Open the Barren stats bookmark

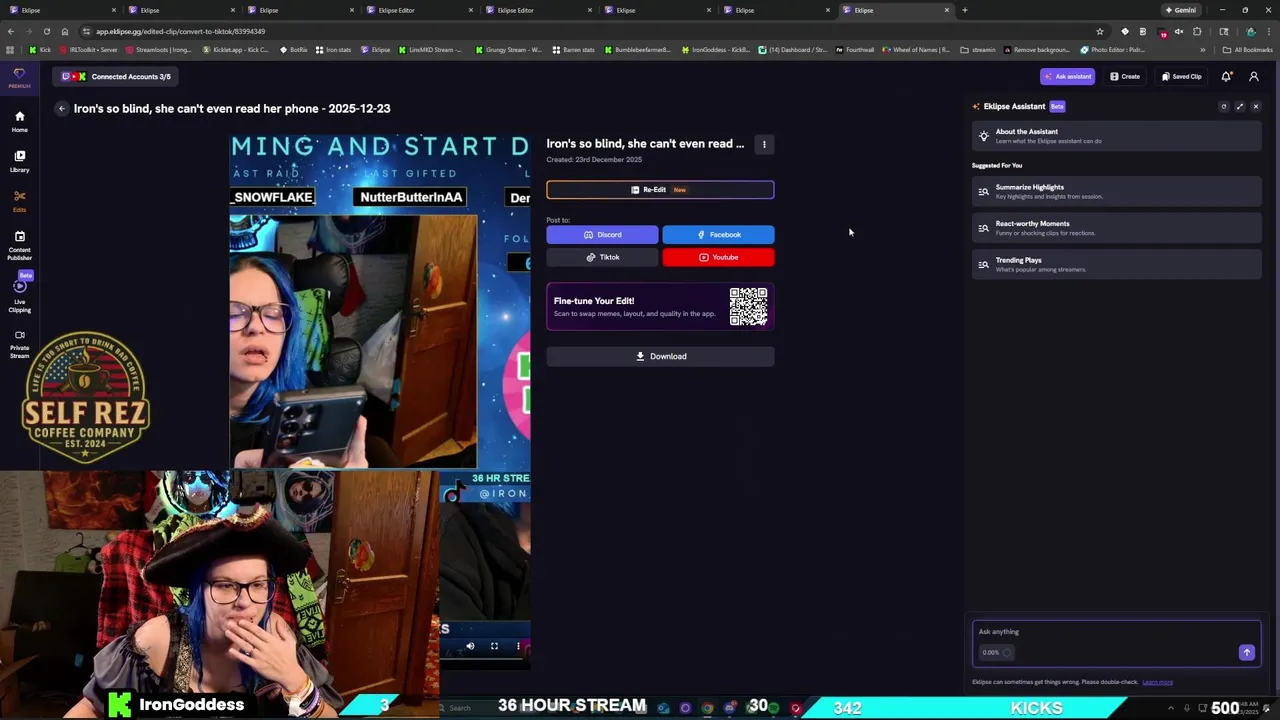coord(573,49)
